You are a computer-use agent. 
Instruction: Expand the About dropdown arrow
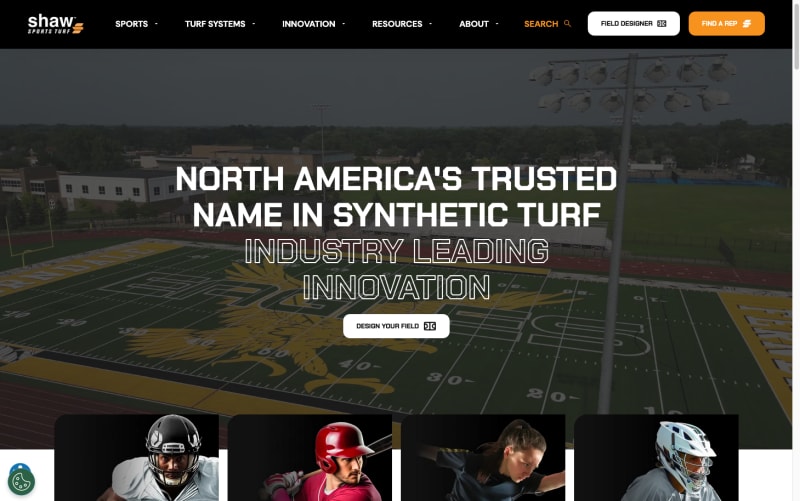(497, 23)
